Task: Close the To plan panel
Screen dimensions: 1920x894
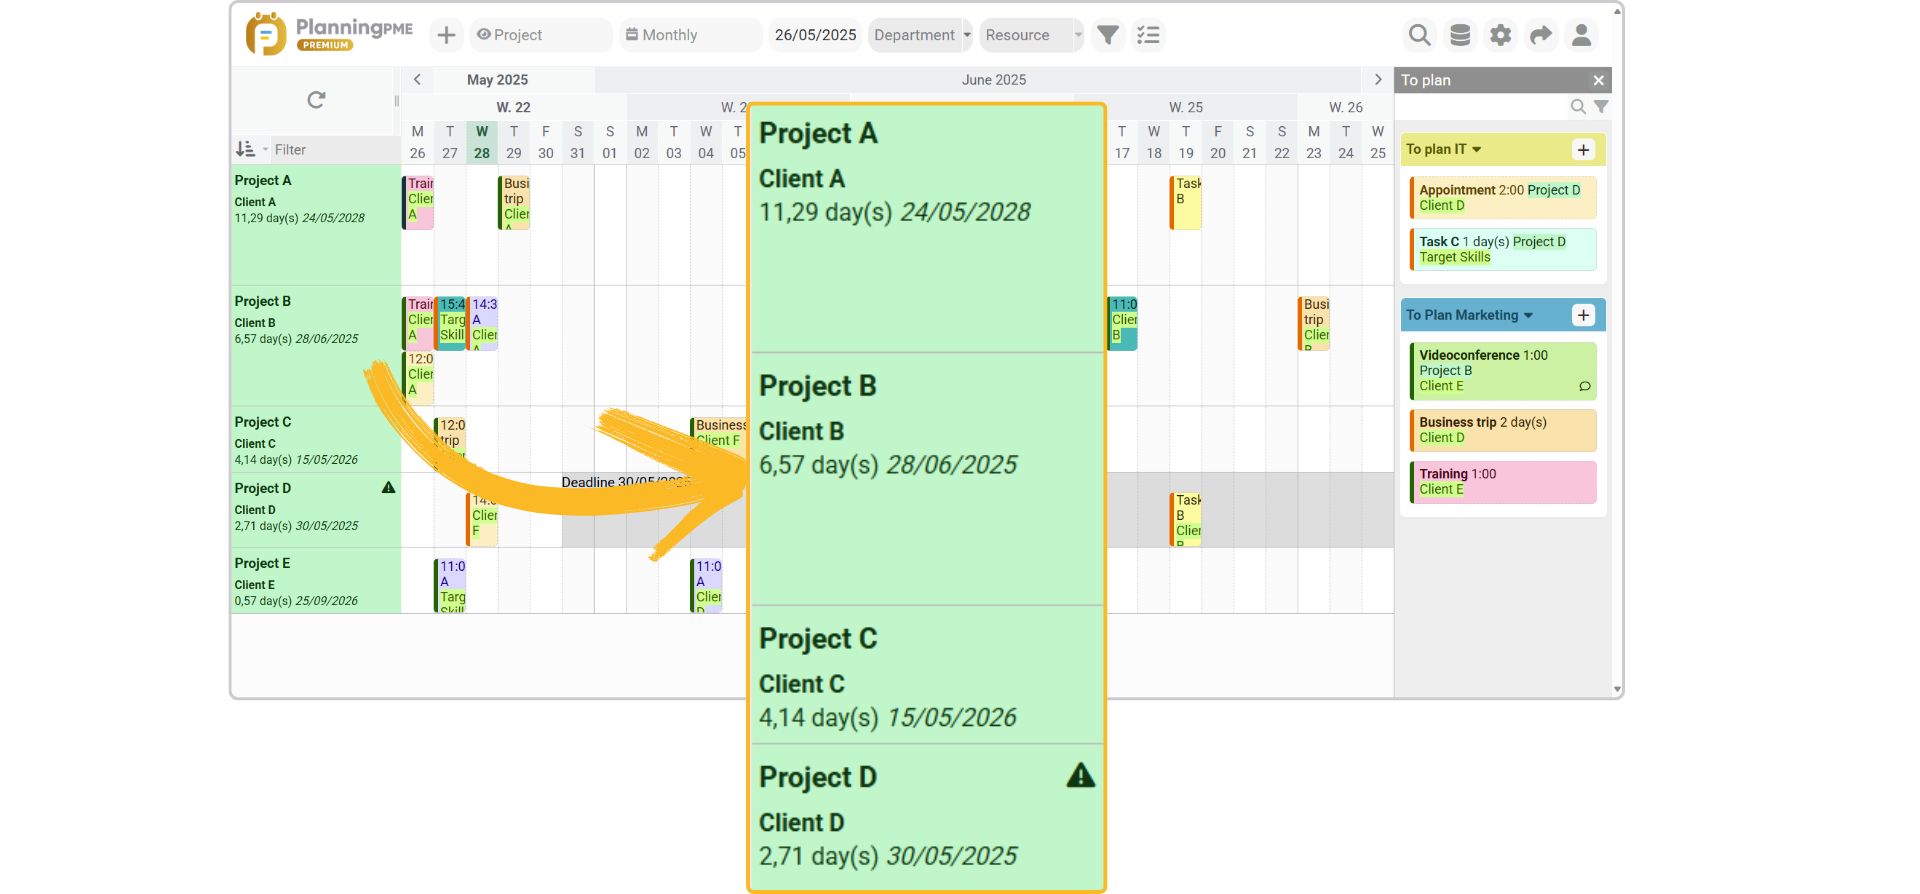Action: (1598, 80)
